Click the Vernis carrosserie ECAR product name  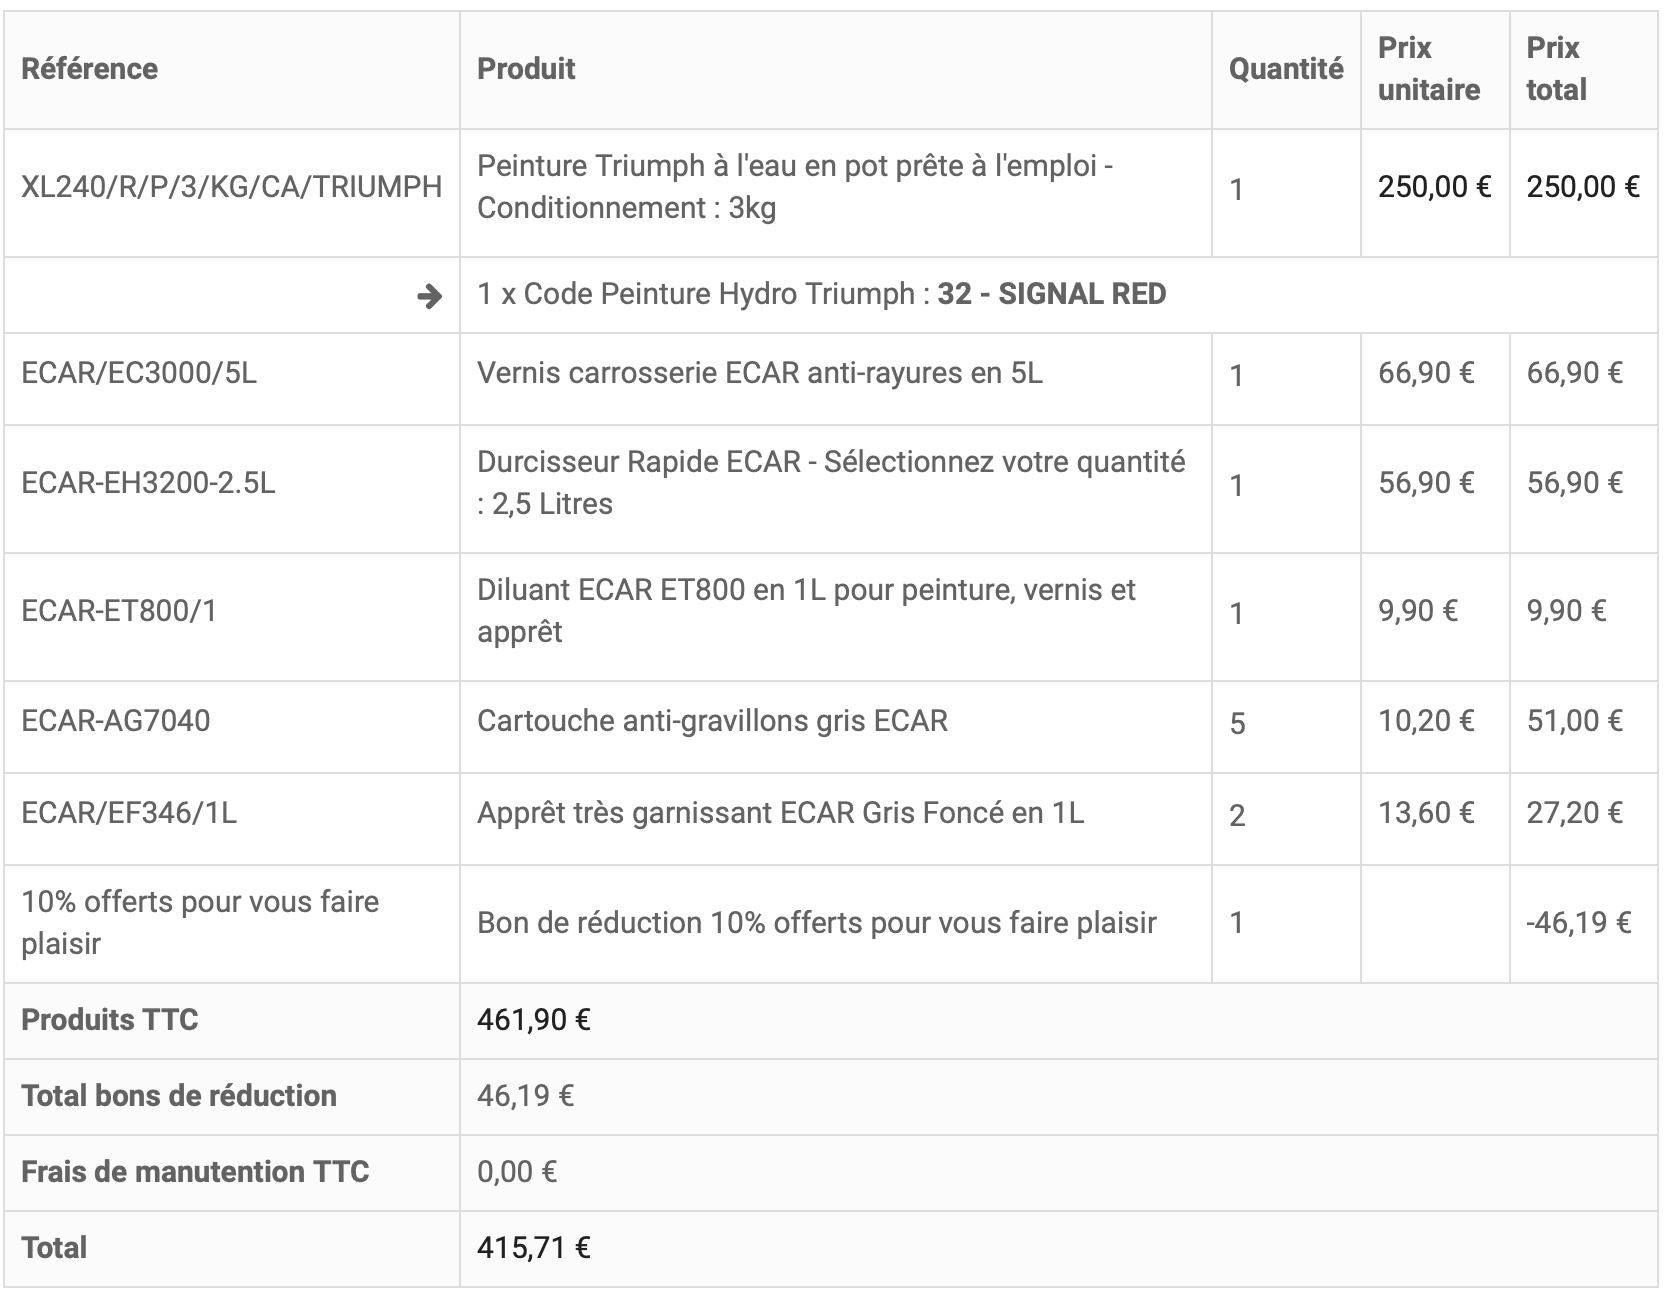click(x=759, y=373)
